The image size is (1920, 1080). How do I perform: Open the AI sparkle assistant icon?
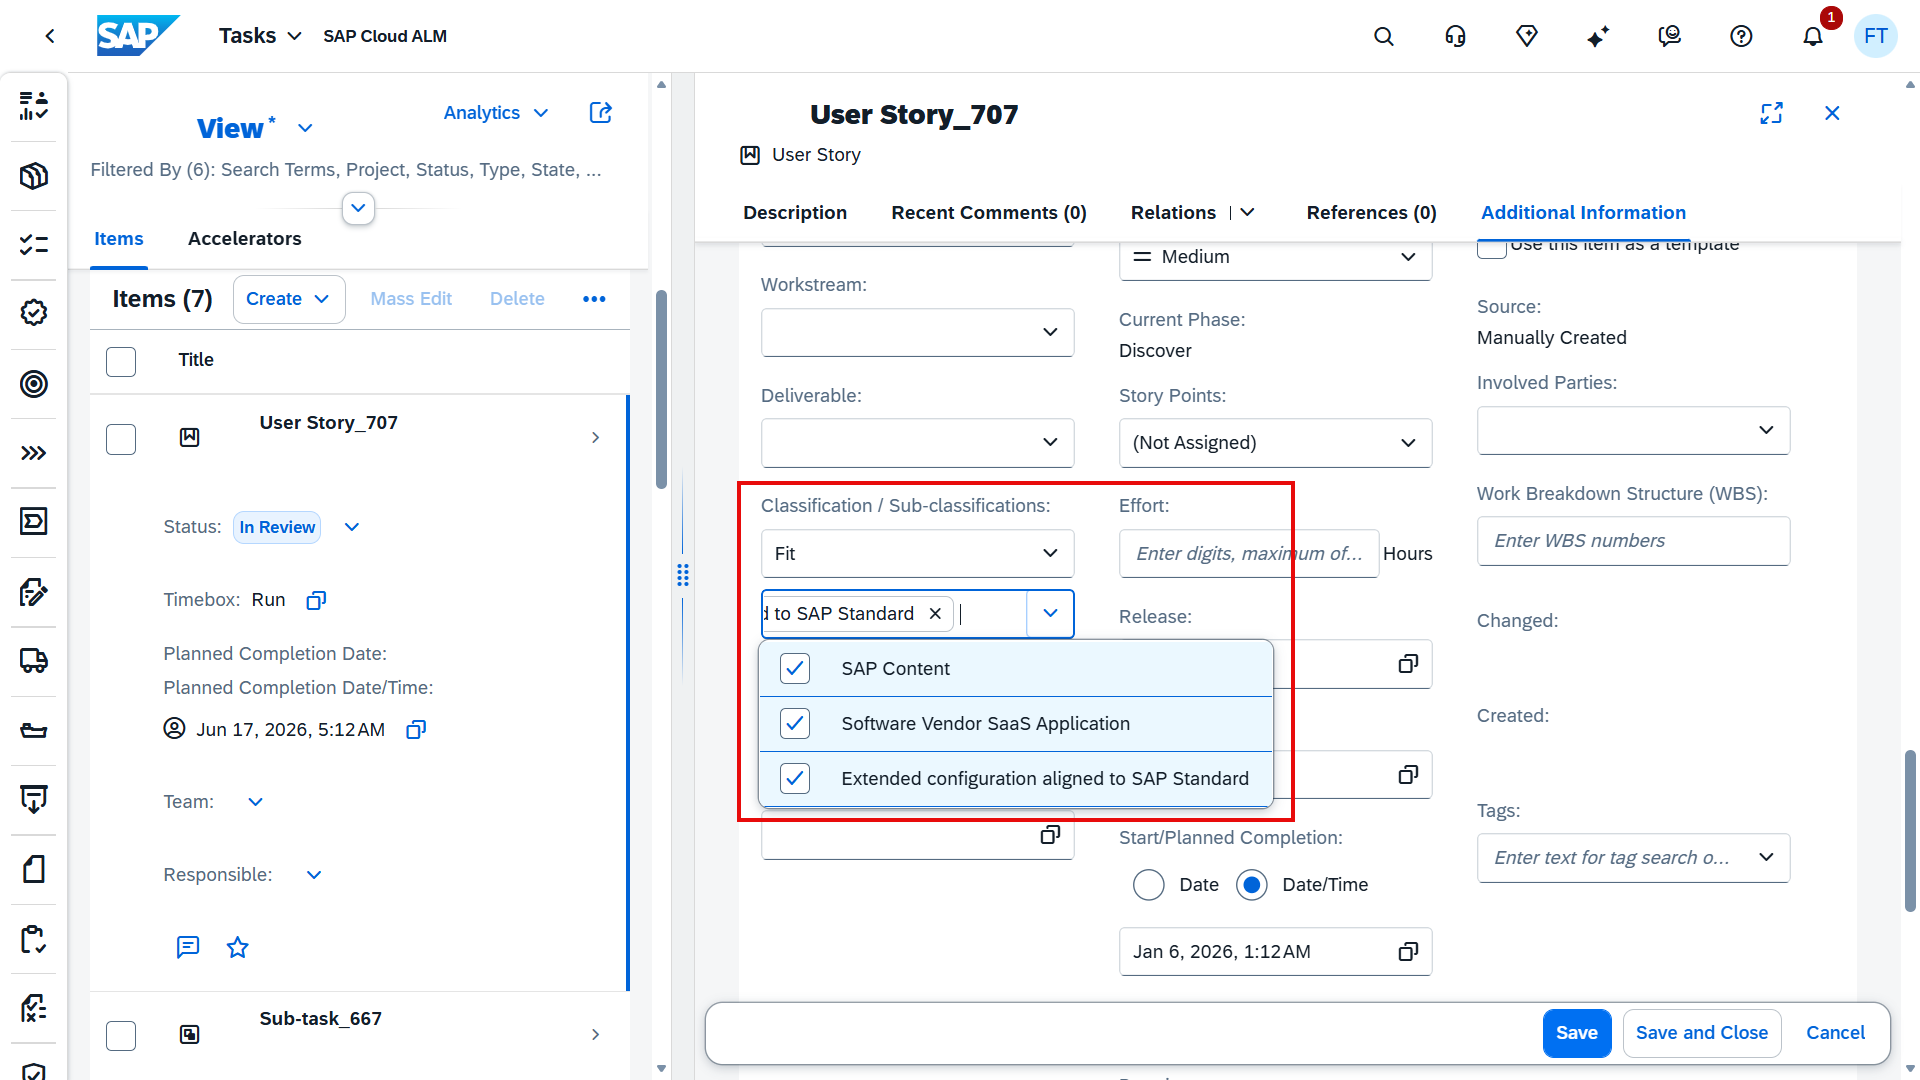pyautogui.click(x=1598, y=36)
